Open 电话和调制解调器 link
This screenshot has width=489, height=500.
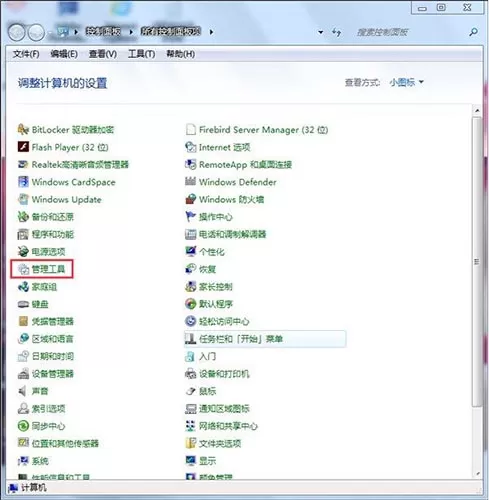tap(232, 234)
